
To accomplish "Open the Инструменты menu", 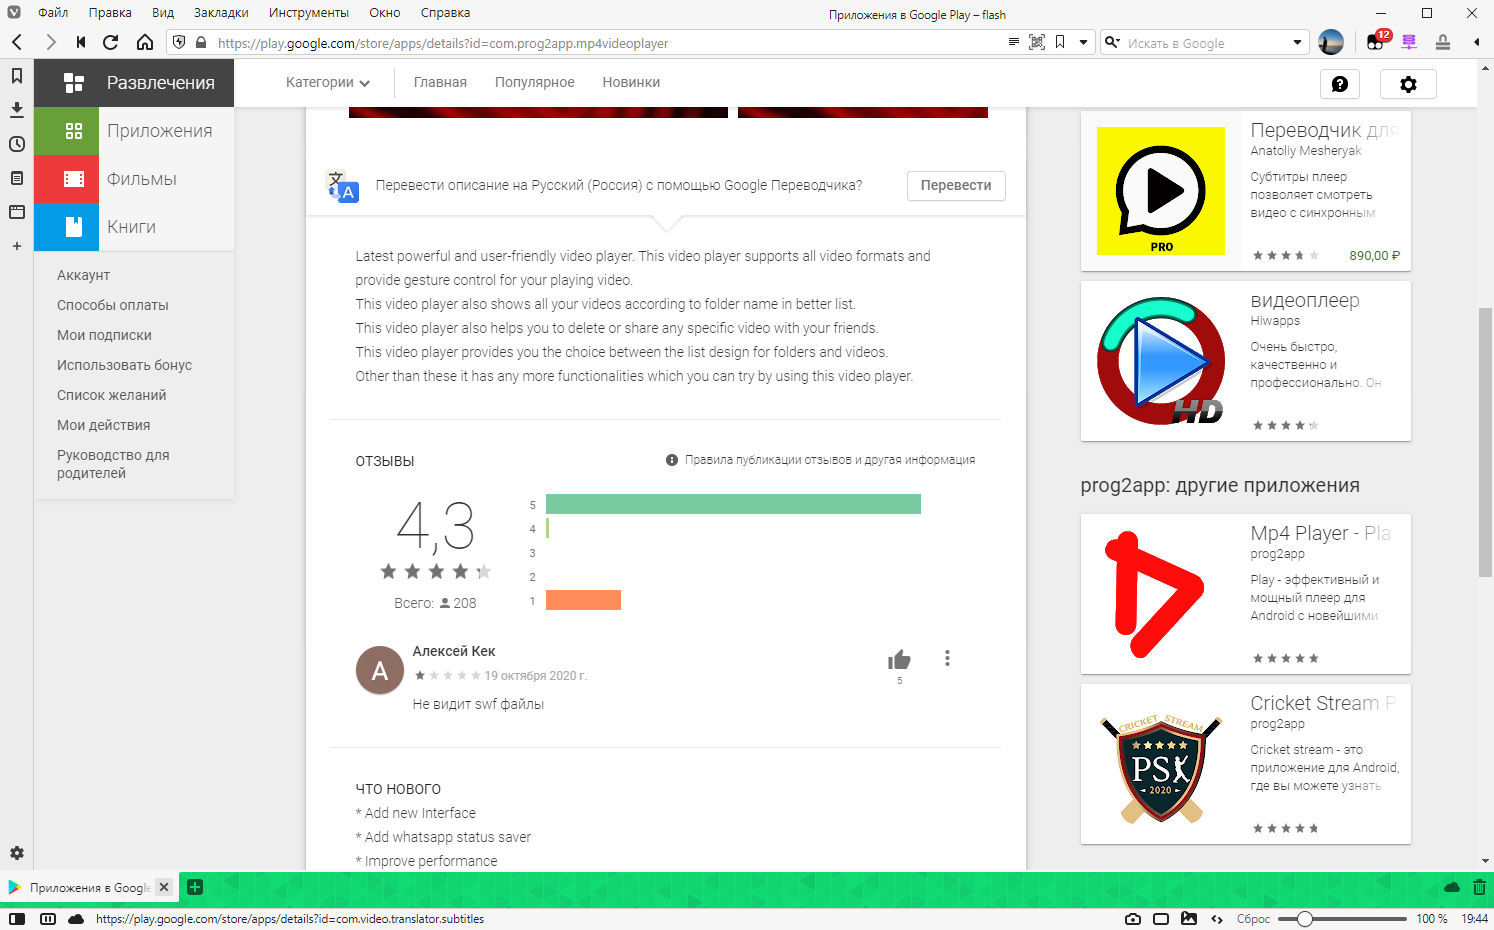I will (x=309, y=13).
